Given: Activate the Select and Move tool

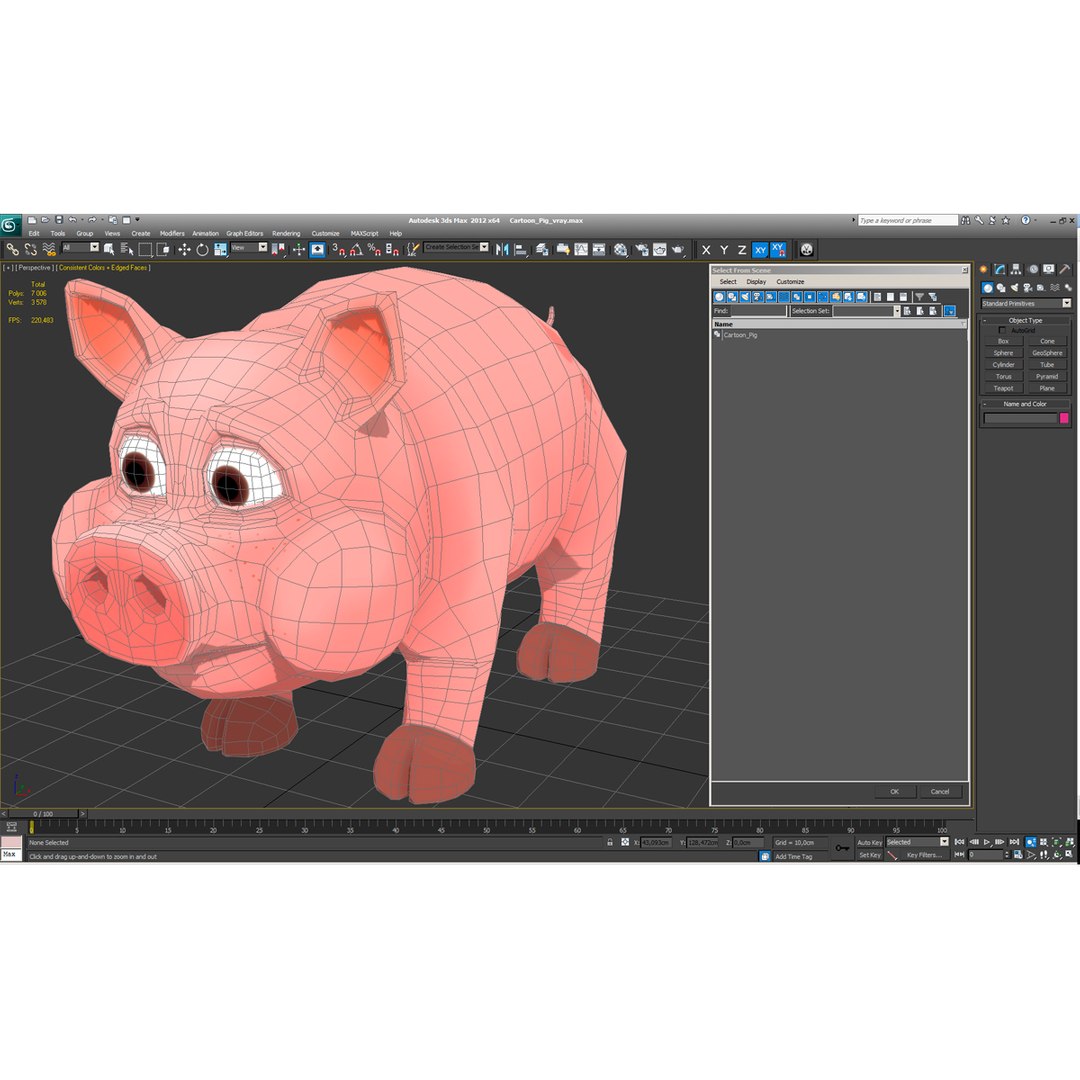Looking at the screenshot, I should coord(184,249).
